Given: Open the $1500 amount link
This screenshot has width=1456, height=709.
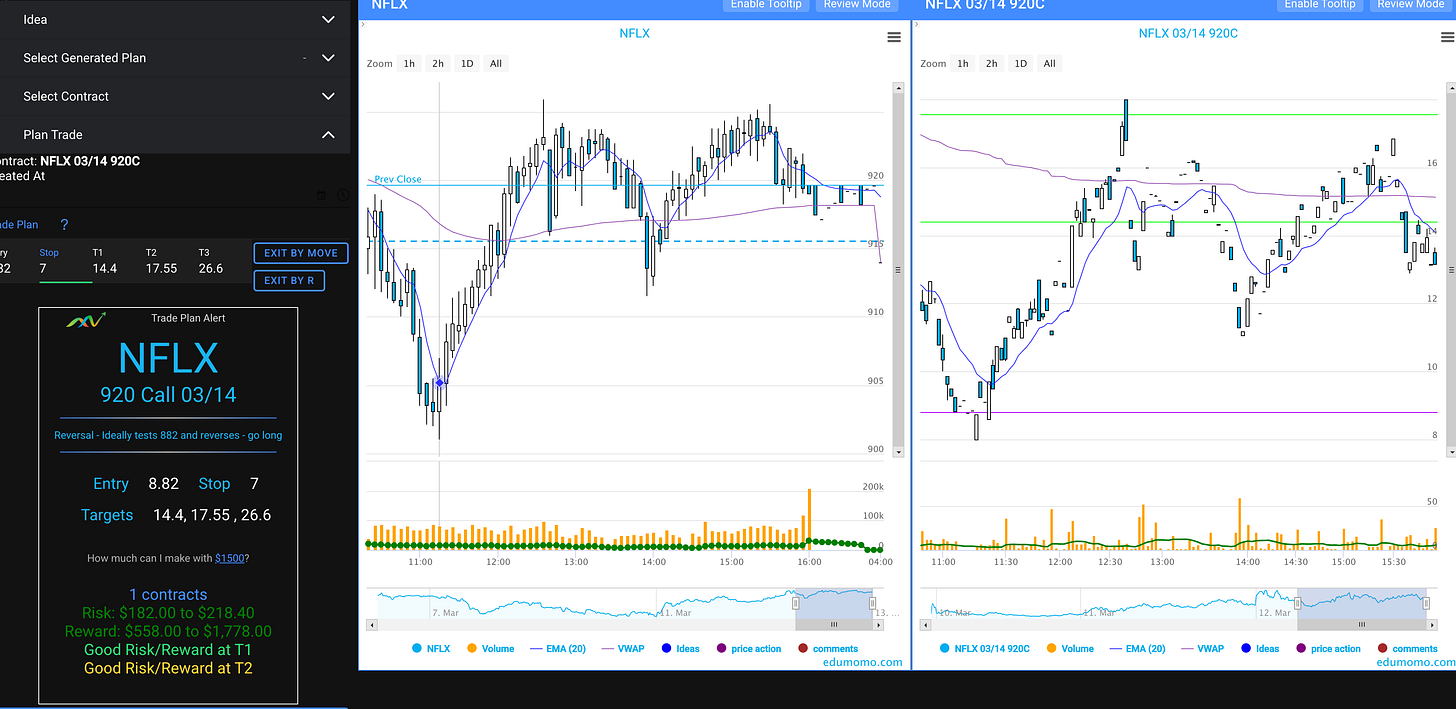Looking at the screenshot, I should point(230,558).
